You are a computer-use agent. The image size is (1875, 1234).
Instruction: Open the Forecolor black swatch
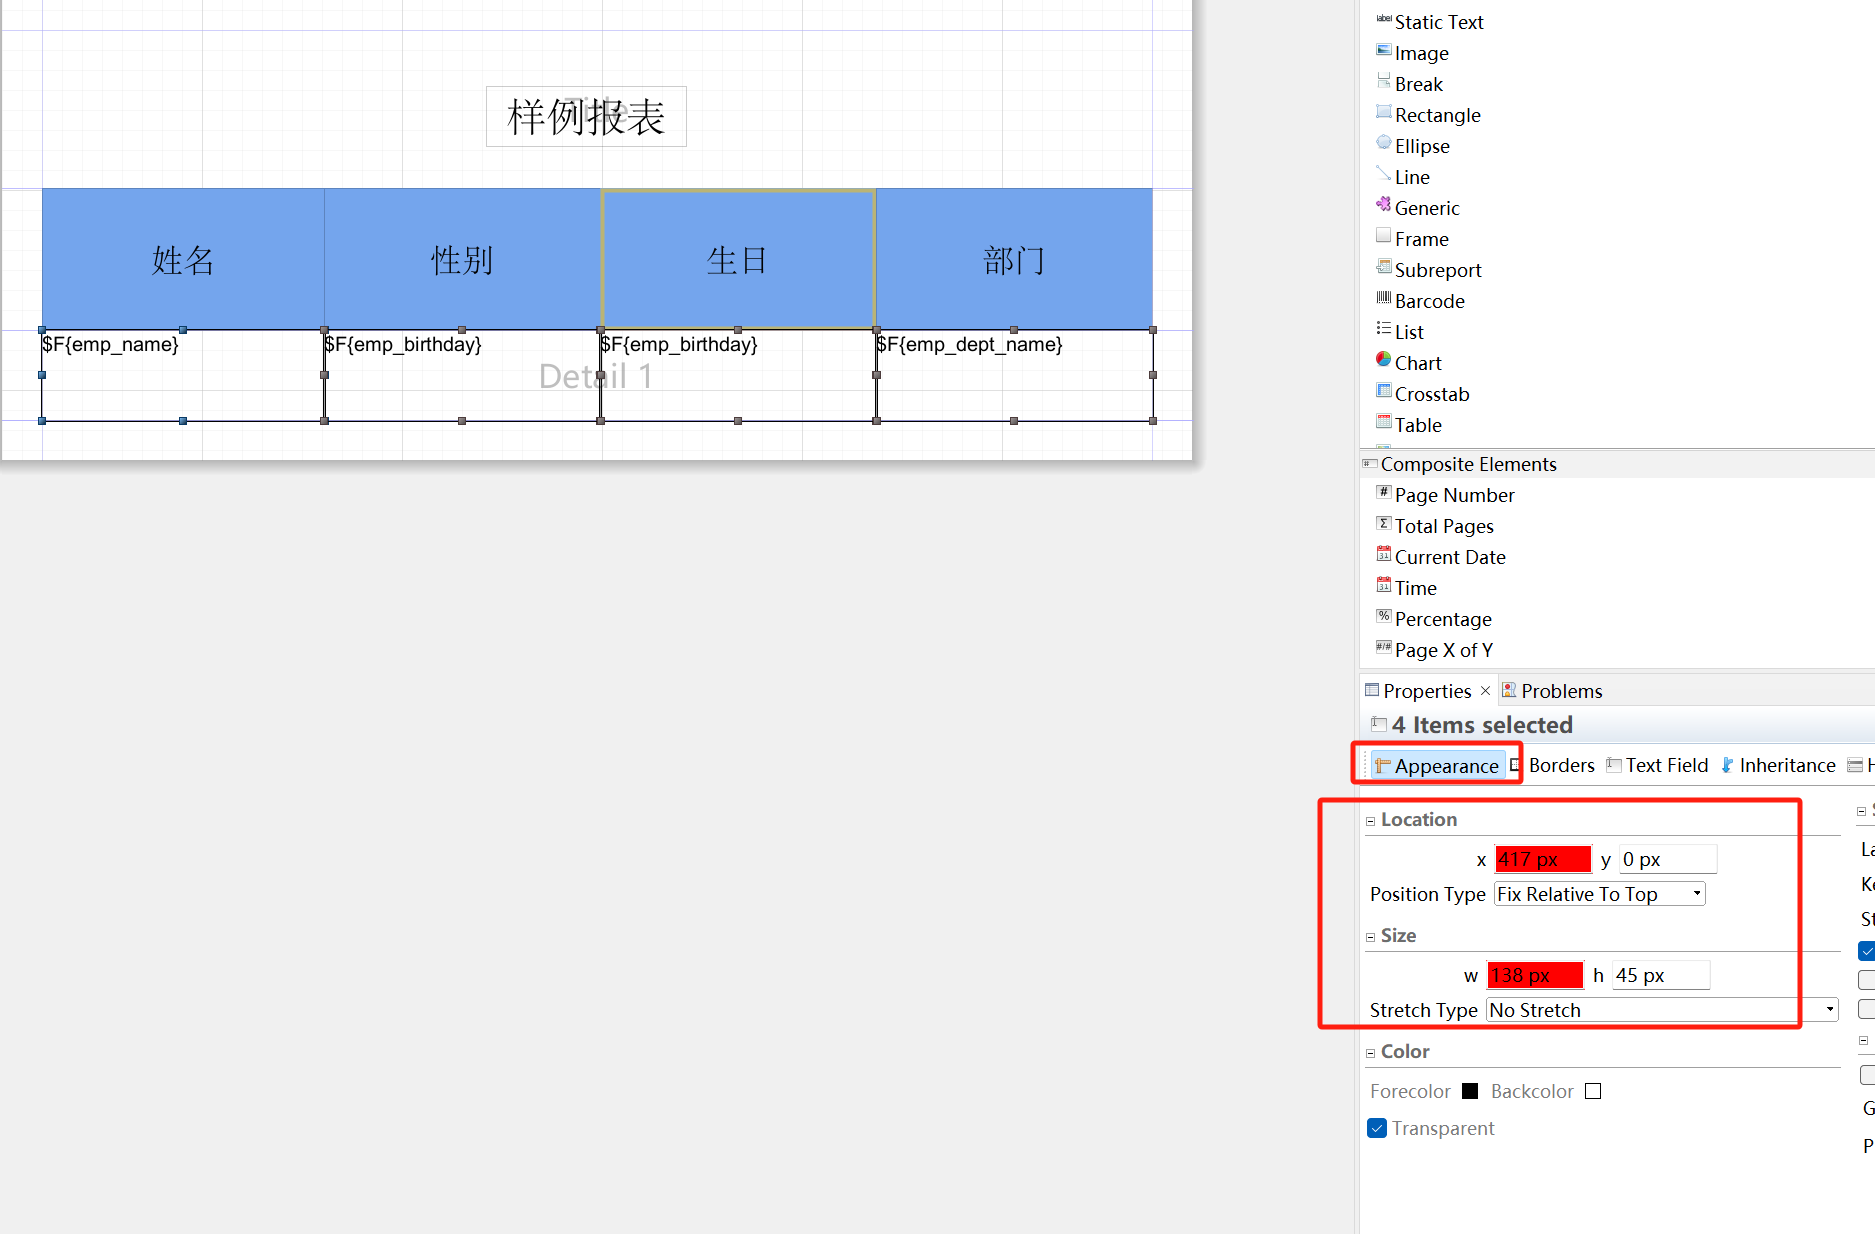coord(1470,1091)
